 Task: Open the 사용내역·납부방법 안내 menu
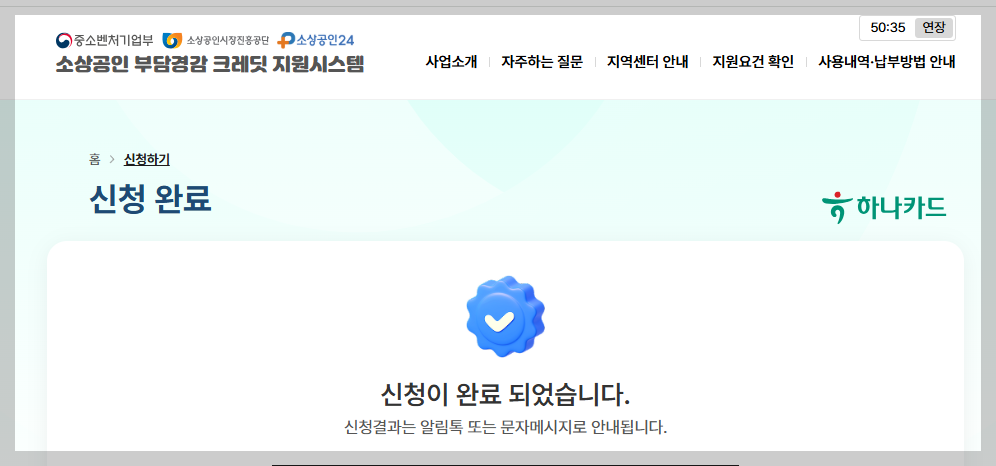(x=887, y=62)
